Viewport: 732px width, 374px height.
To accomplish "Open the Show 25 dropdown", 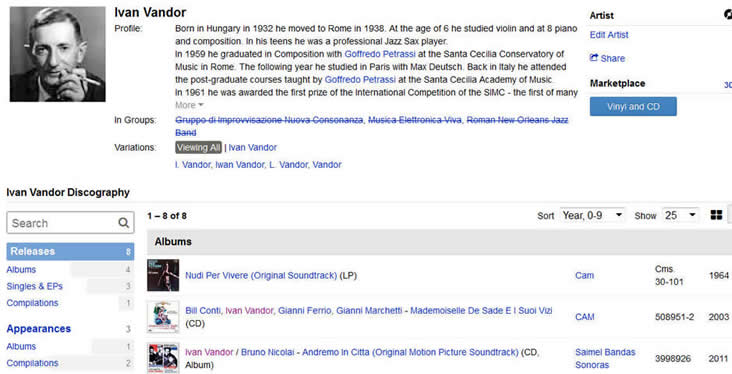I will 681,215.
